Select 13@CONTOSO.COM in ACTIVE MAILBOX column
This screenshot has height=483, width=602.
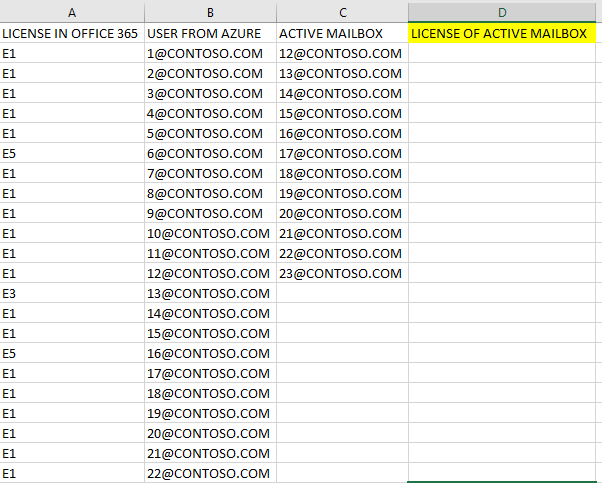point(342,73)
